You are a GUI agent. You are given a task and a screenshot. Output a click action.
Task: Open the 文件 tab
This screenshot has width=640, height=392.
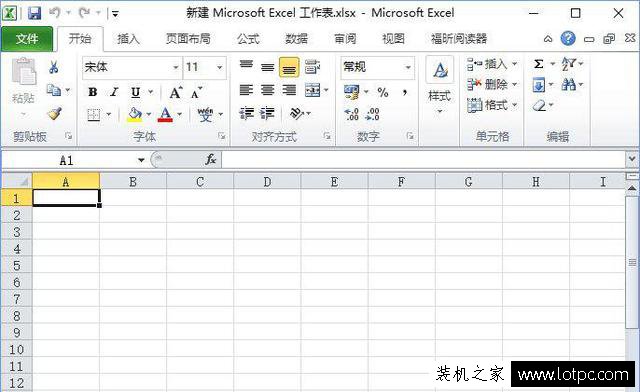point(27,39)
